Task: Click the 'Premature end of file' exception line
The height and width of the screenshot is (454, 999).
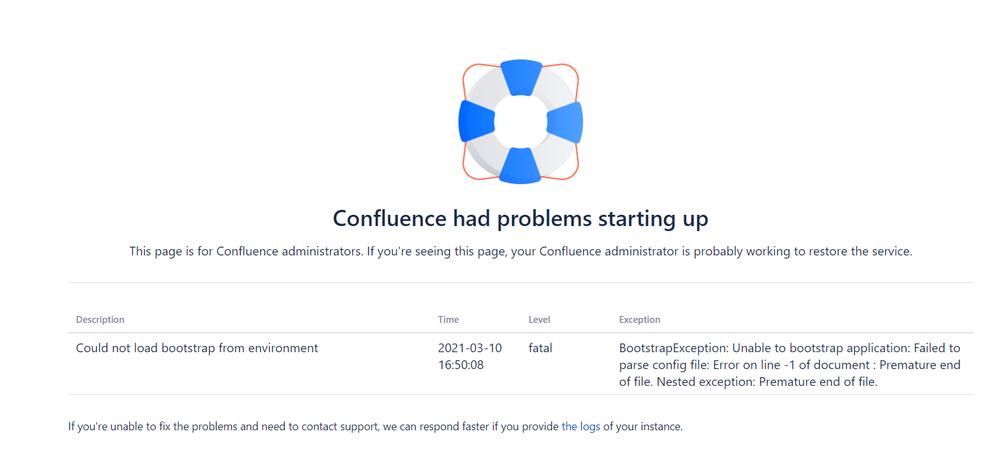Action: click(x=748, y=383)
